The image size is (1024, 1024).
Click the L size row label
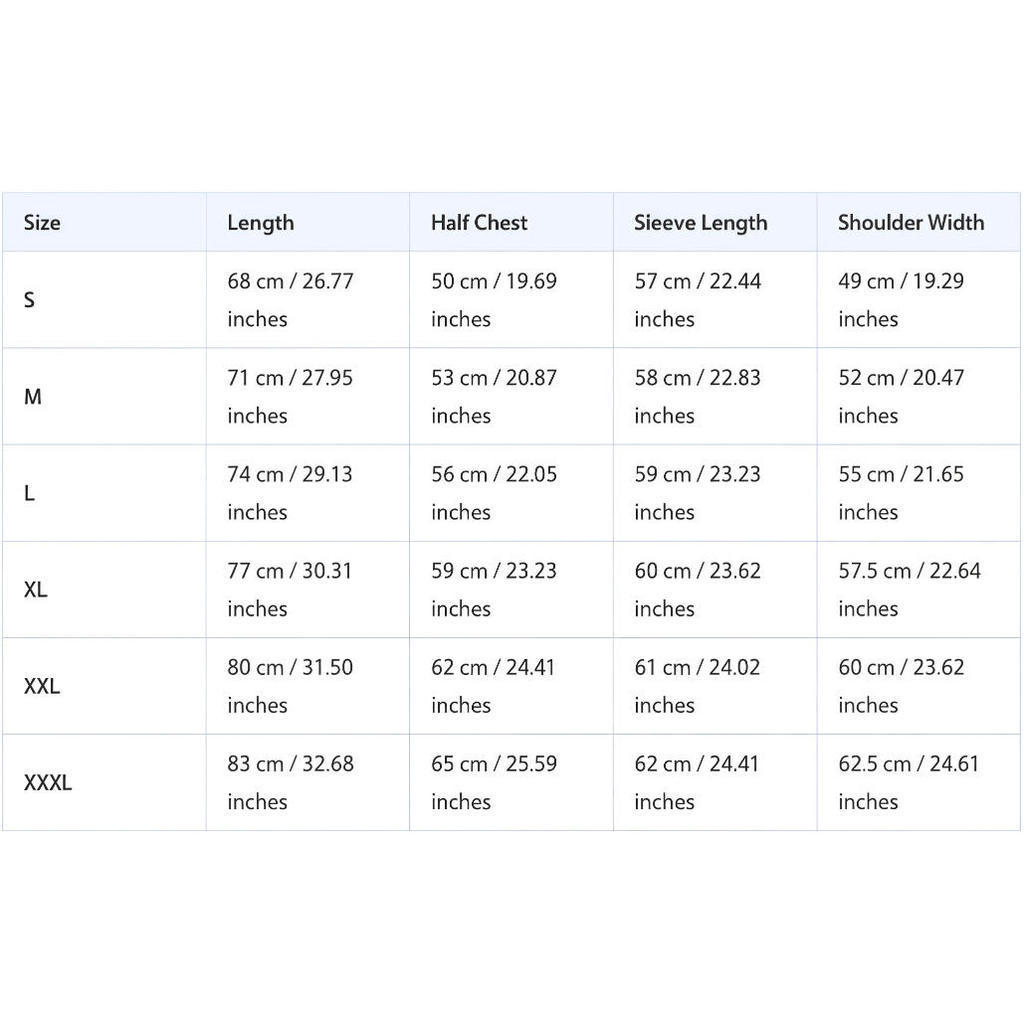(x=29, y=493)
